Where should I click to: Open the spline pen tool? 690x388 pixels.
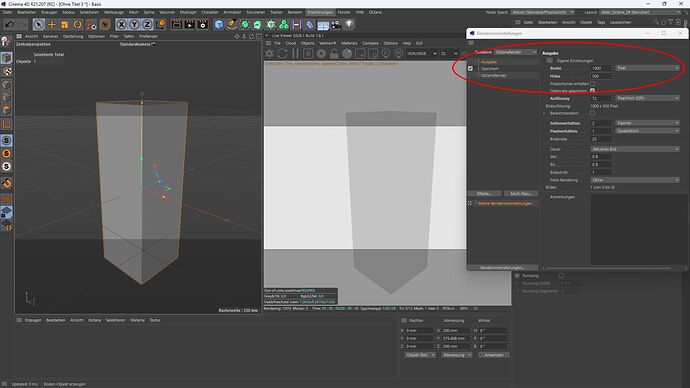pos(231,25)
